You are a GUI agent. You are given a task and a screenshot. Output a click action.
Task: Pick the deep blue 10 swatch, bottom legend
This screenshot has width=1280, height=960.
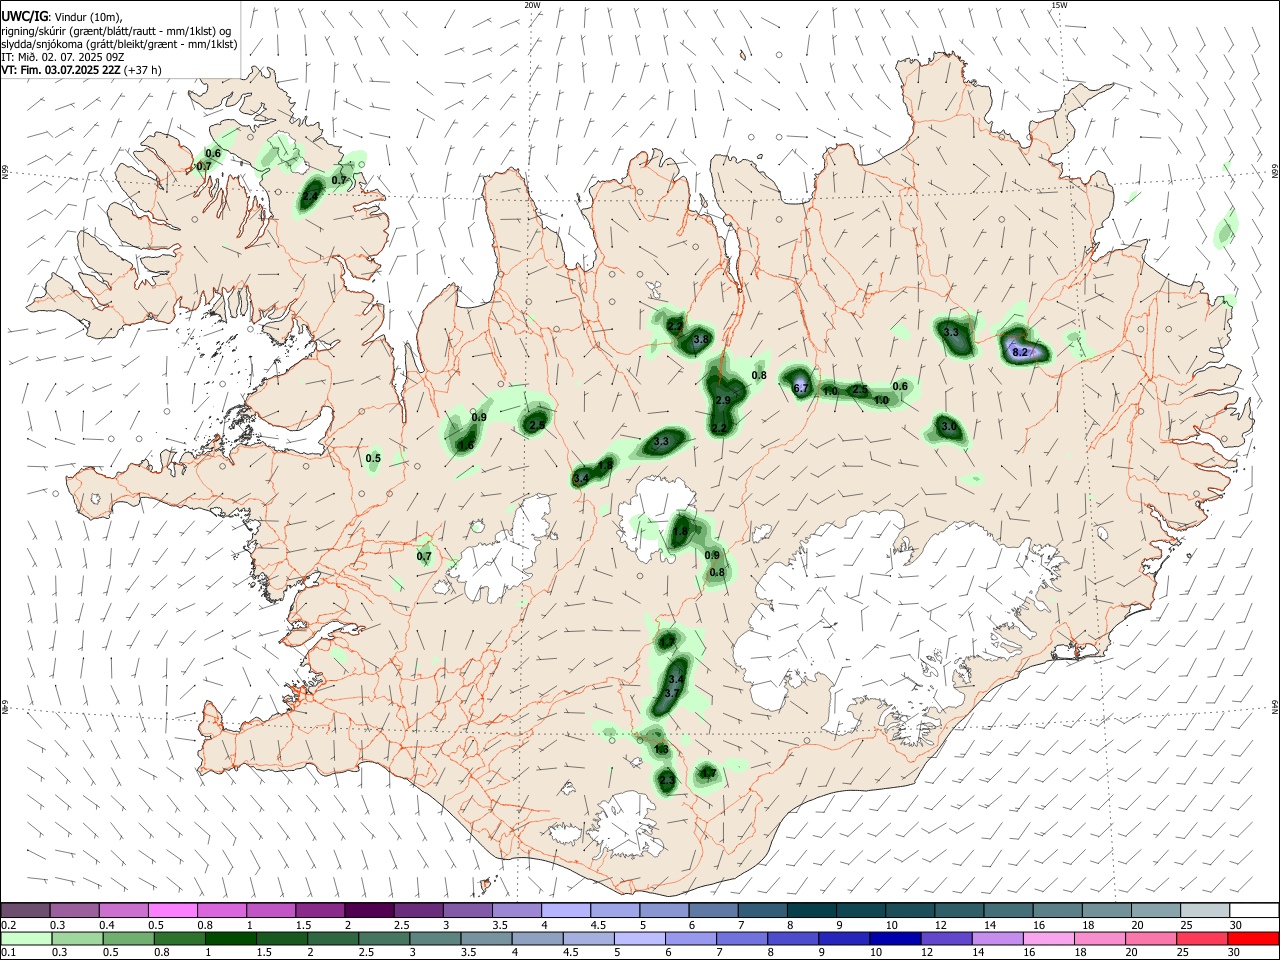point(893,939)
